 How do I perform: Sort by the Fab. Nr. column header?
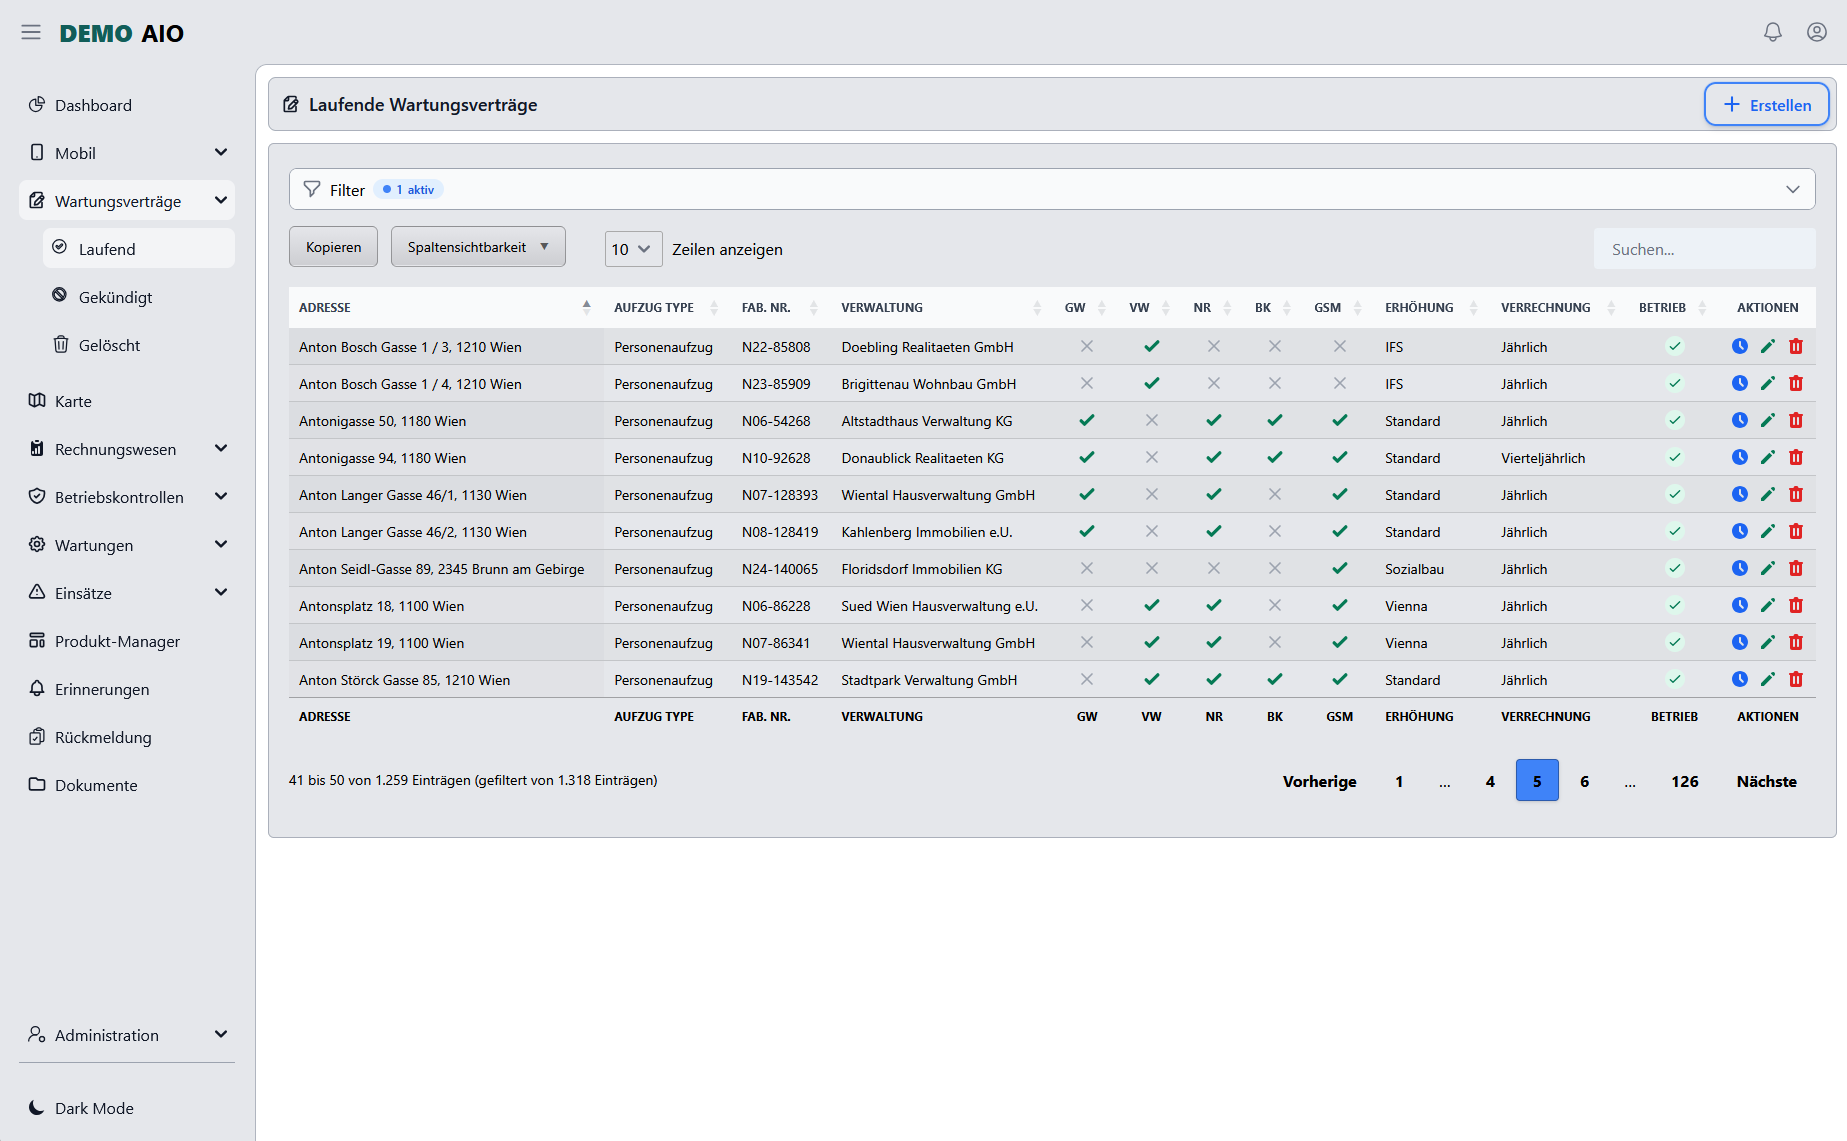(780, 308)
